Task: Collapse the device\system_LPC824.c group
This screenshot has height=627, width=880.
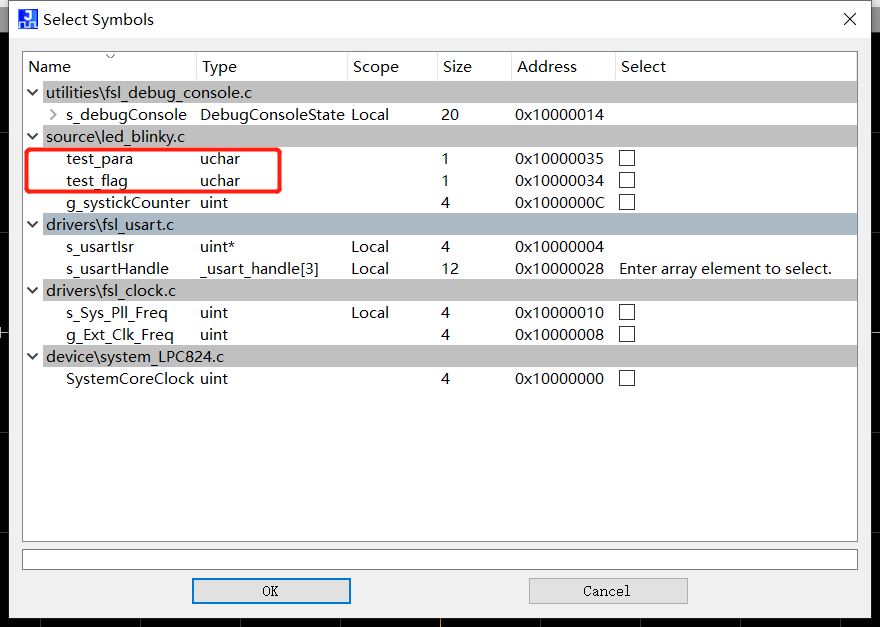Action: click(33, 357)
